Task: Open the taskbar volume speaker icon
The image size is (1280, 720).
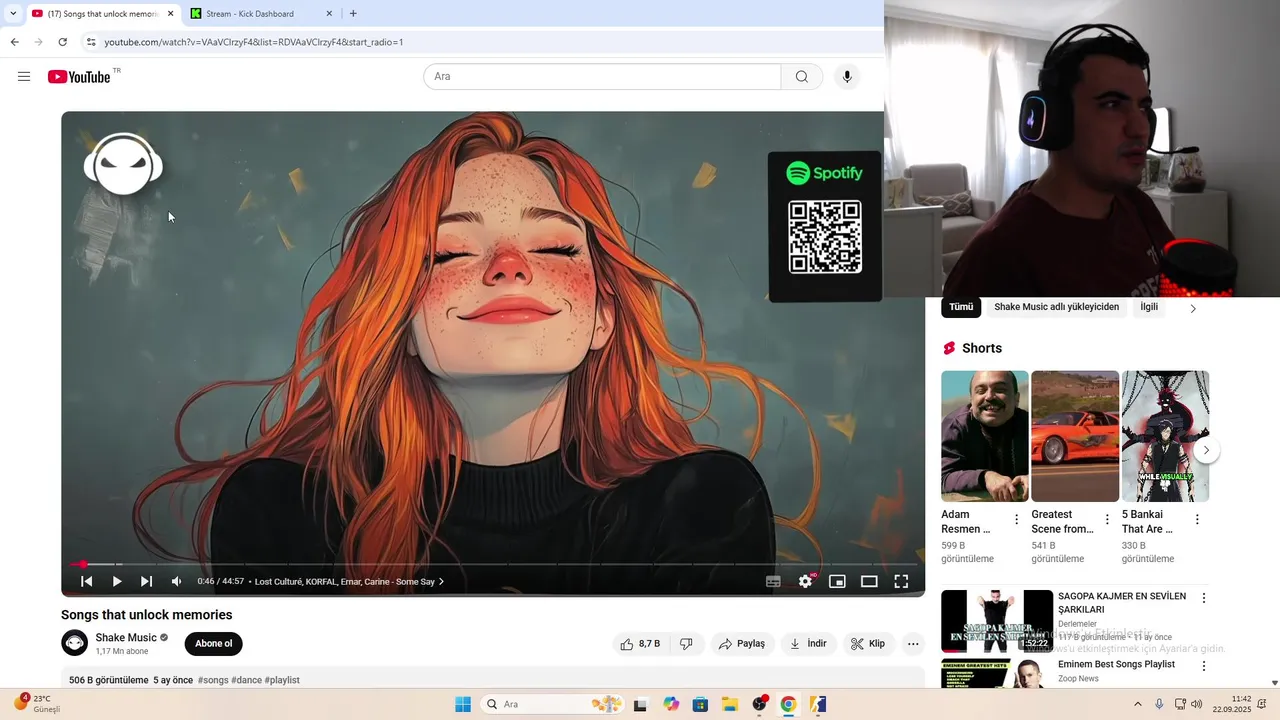Action: point(1196,704)
